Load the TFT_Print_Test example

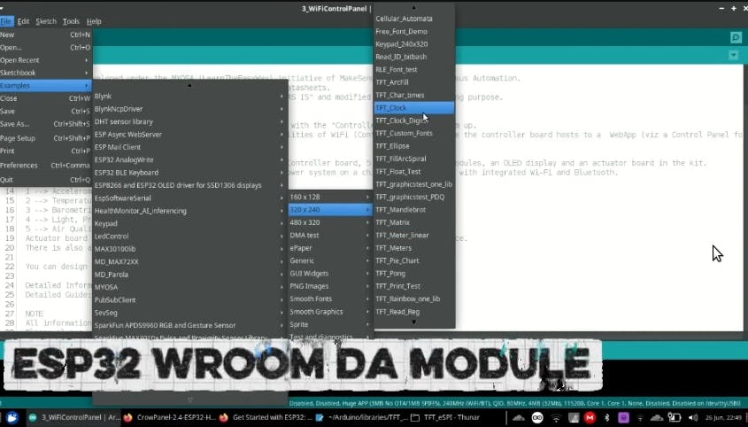[414, 286]
